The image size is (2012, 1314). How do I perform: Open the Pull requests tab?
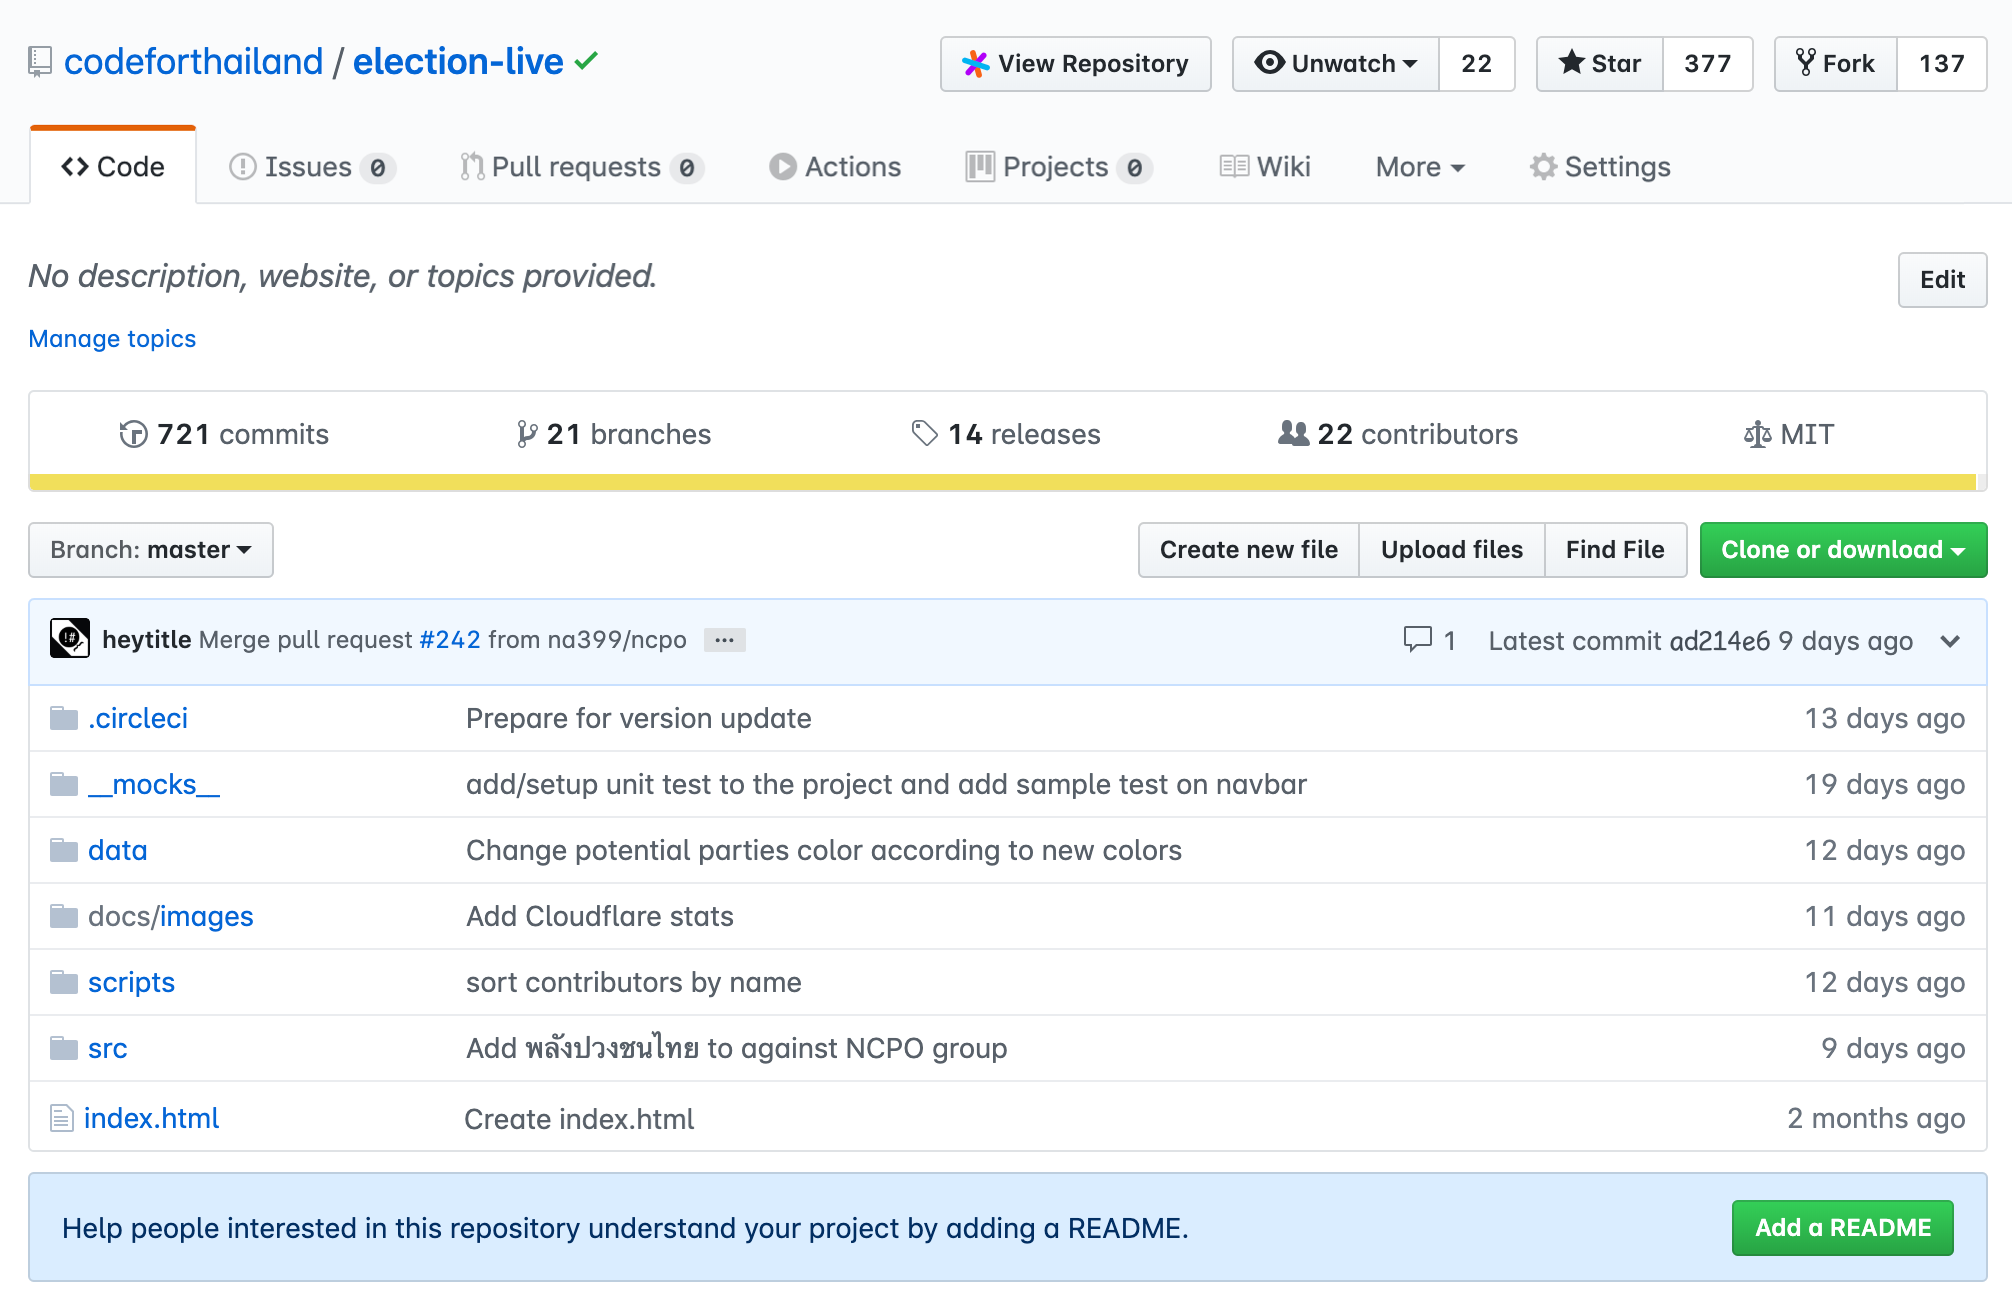point(582,167)
